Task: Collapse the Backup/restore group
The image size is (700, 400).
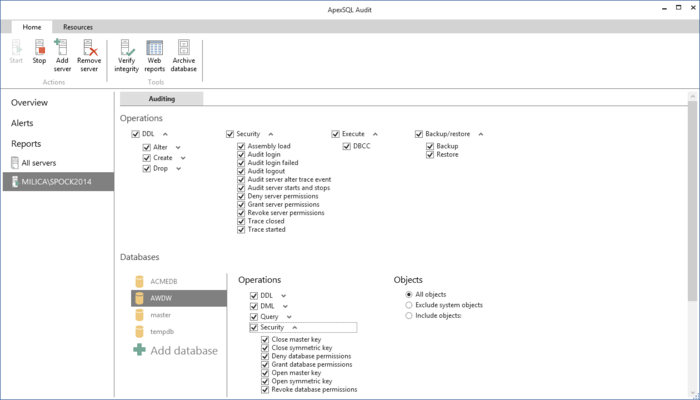Action: (x=481, y=134)
